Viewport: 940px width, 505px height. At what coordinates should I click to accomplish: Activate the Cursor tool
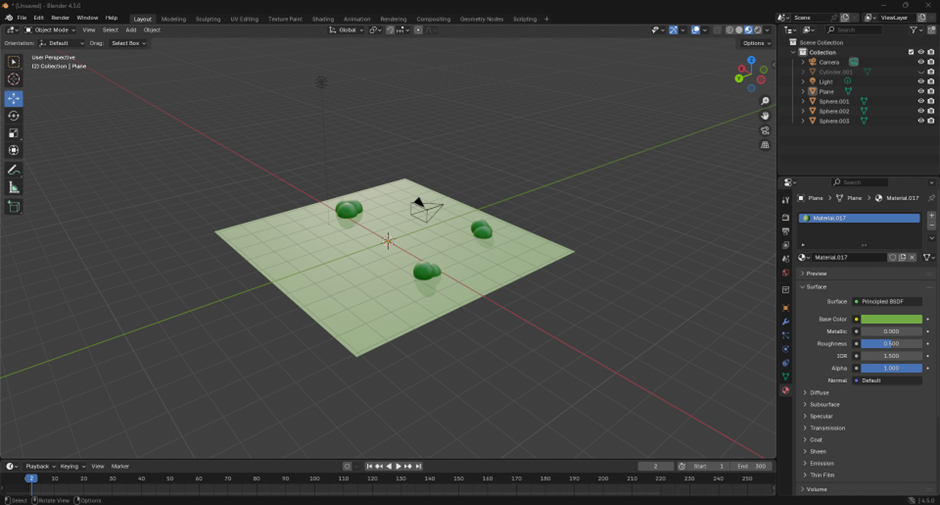[14, 79]
